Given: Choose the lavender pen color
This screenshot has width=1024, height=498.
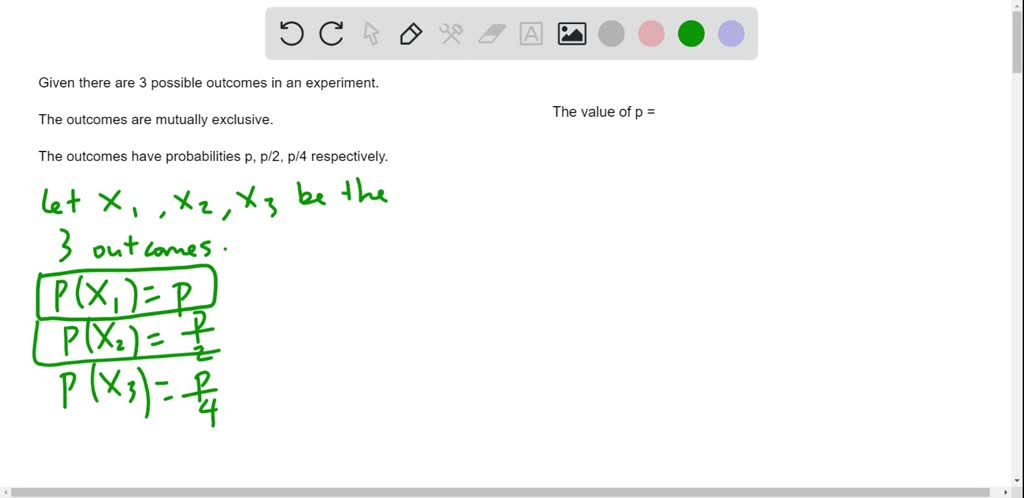Looking at the screenshot, I should click(731, 33).
